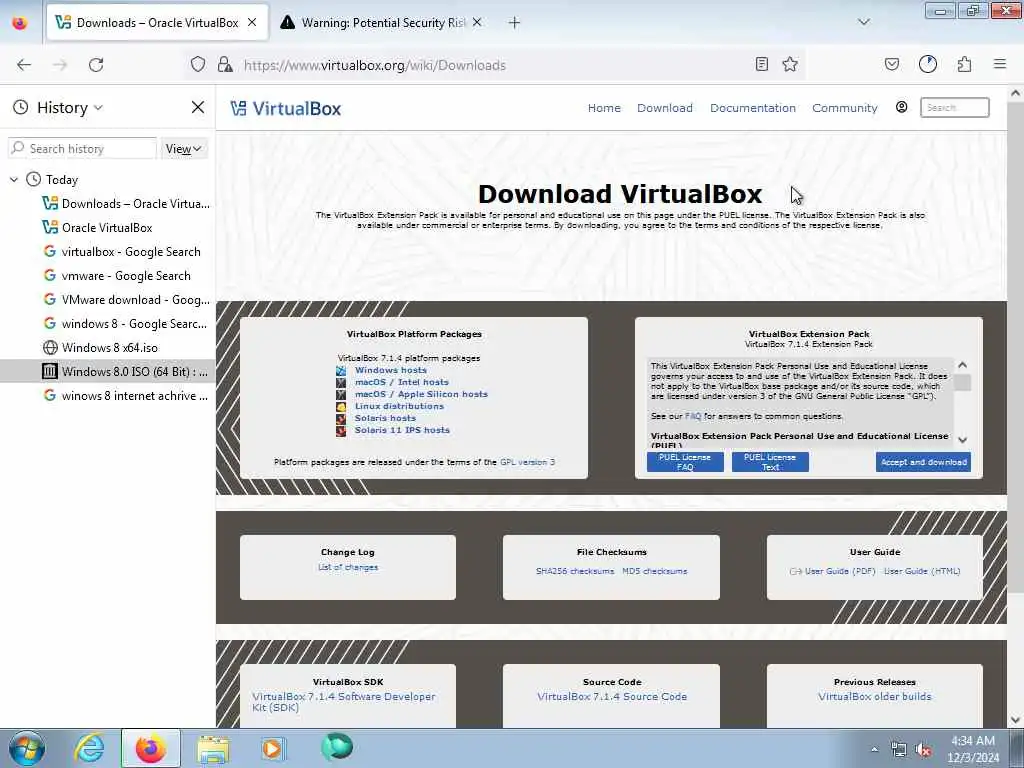Close the History sidebar
This screenshot has width=1024, height=768.
198,107
